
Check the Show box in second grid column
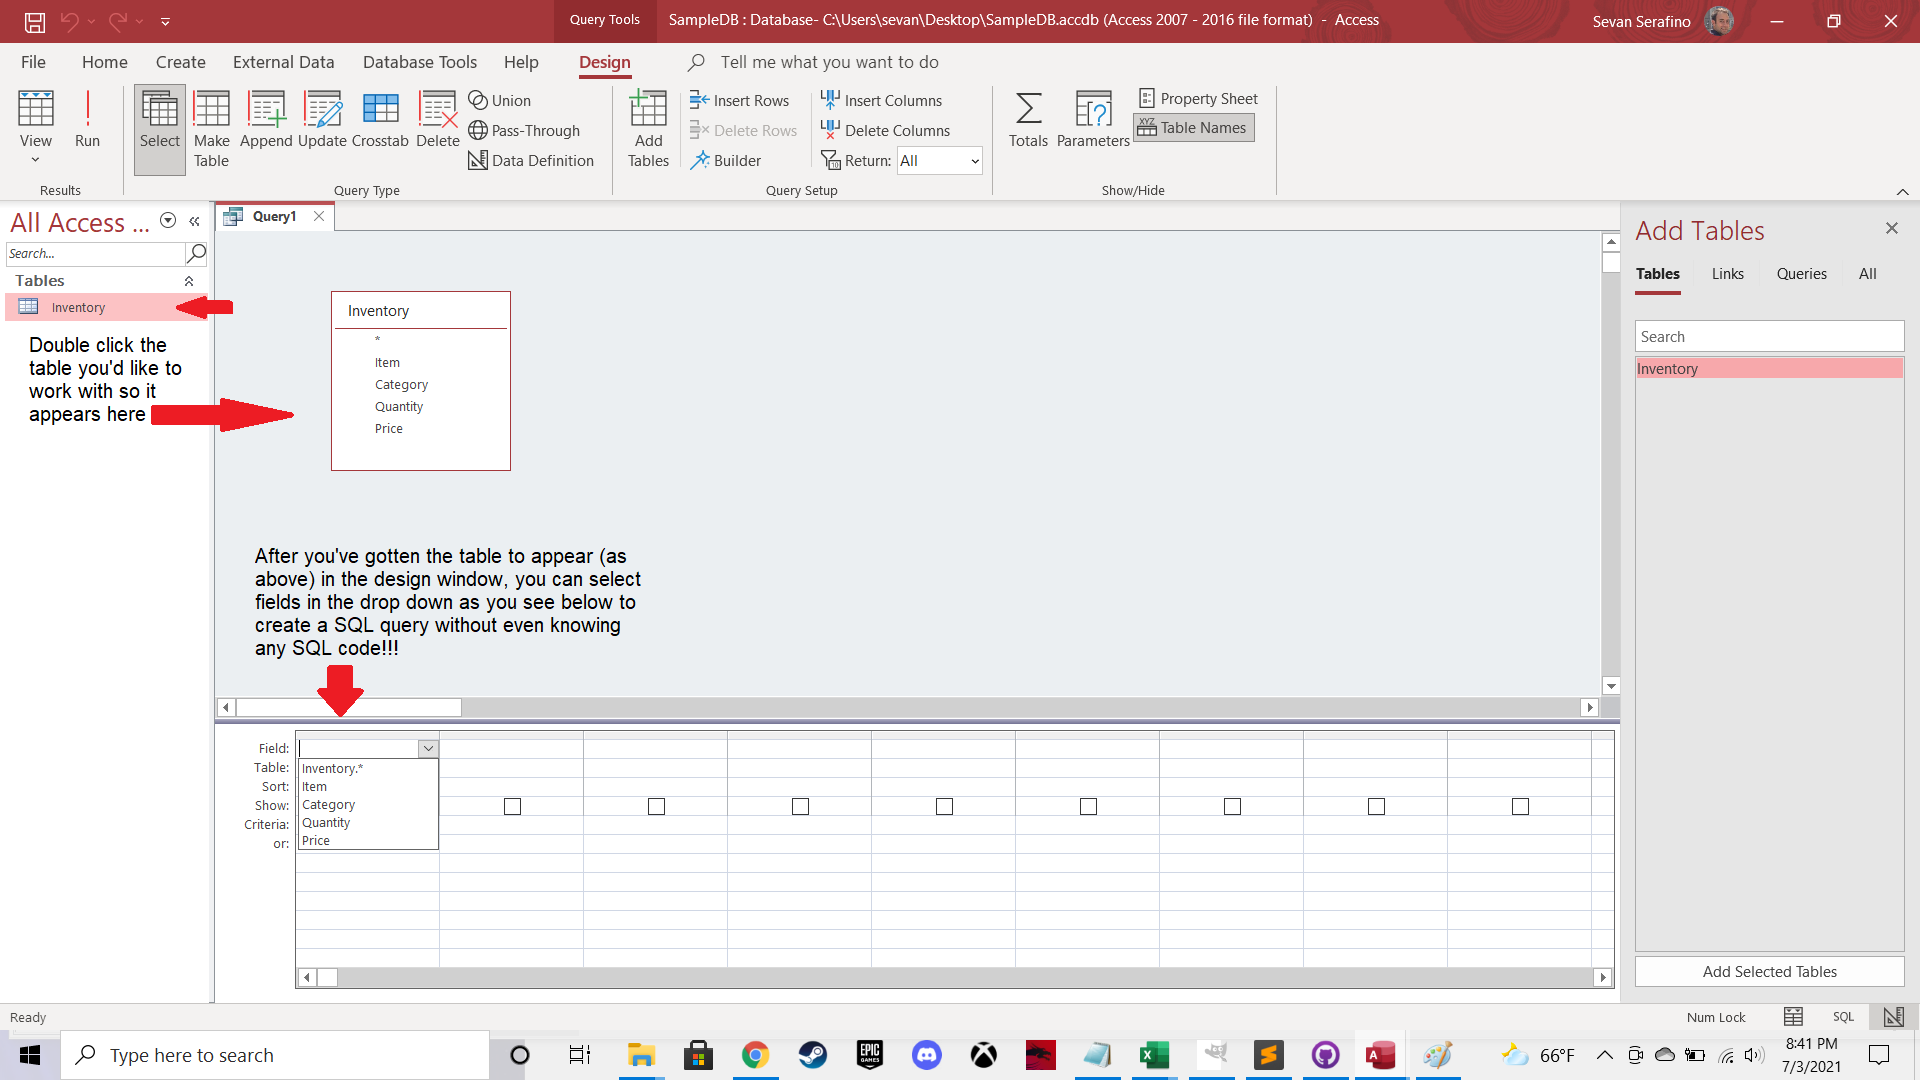[512, 806]
